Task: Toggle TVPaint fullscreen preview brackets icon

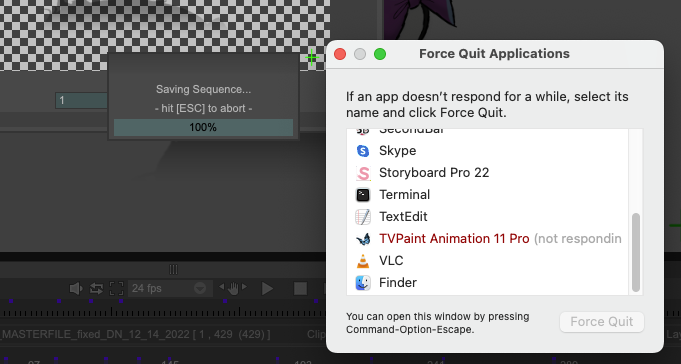Action: pyautogui.click(x=116, y=288)
